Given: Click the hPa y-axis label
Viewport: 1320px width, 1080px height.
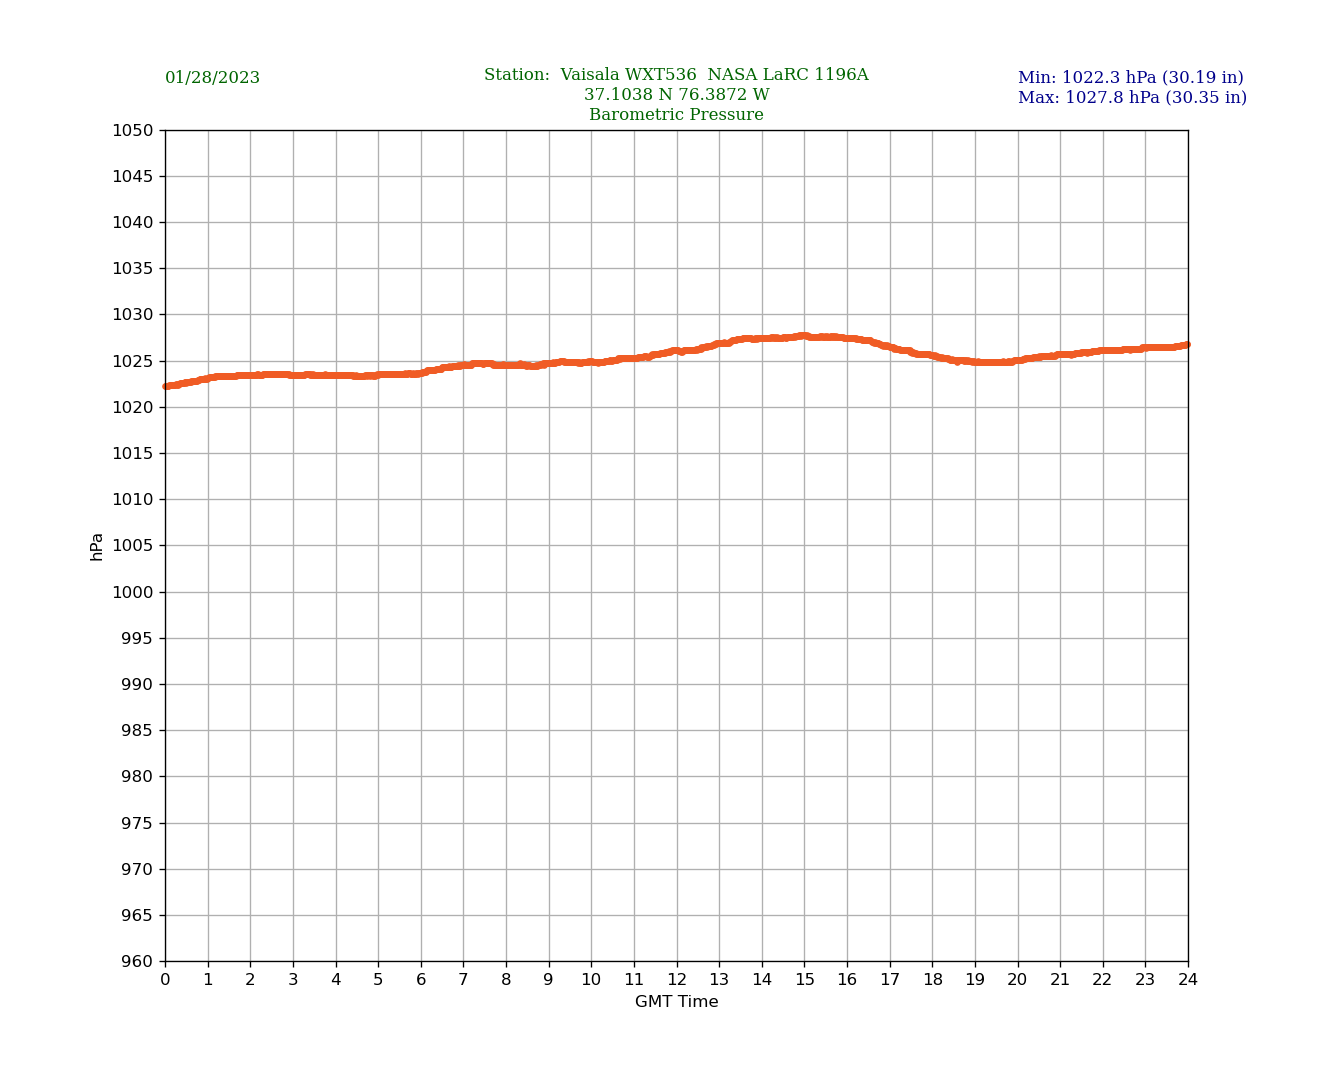Looking at the screenshot, I should coord(97,546).
